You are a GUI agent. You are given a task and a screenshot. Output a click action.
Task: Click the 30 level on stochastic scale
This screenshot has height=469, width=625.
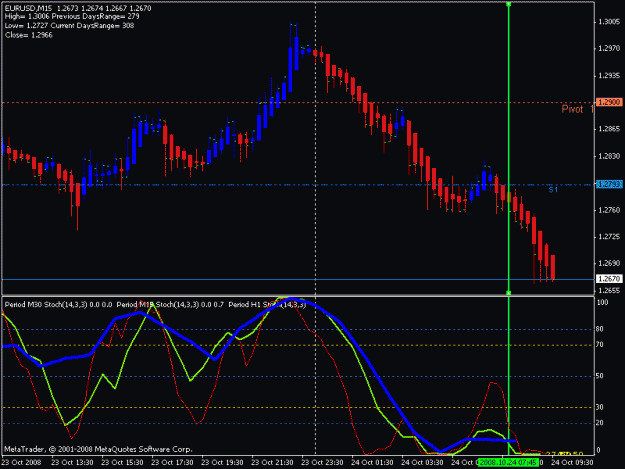[600, 407]
